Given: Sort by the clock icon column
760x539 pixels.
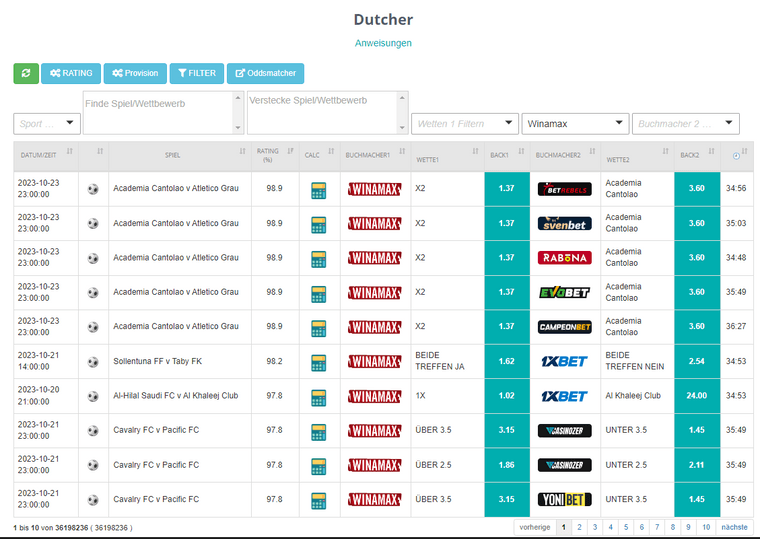Looking at the screenshot, I should [737, 156].
